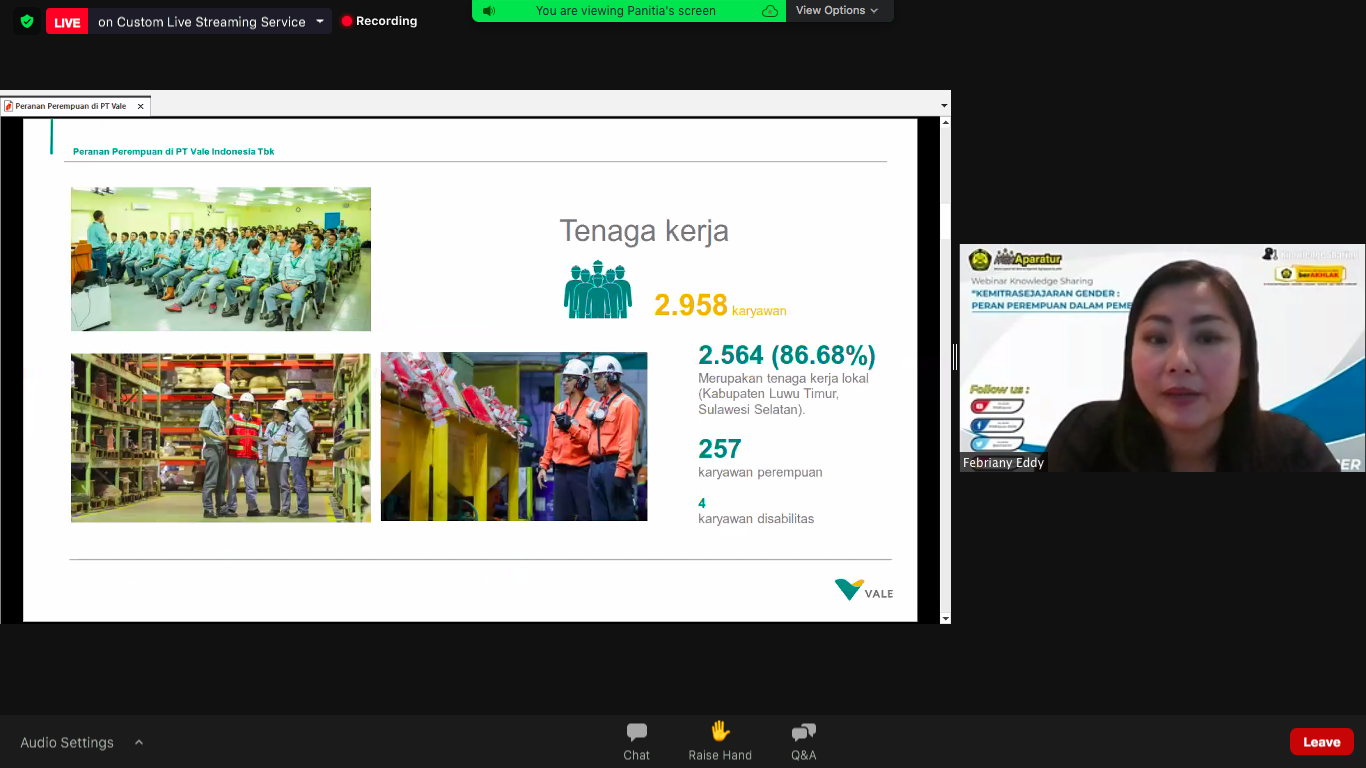Click the karyawan disabilitas text

click(756, 519)
